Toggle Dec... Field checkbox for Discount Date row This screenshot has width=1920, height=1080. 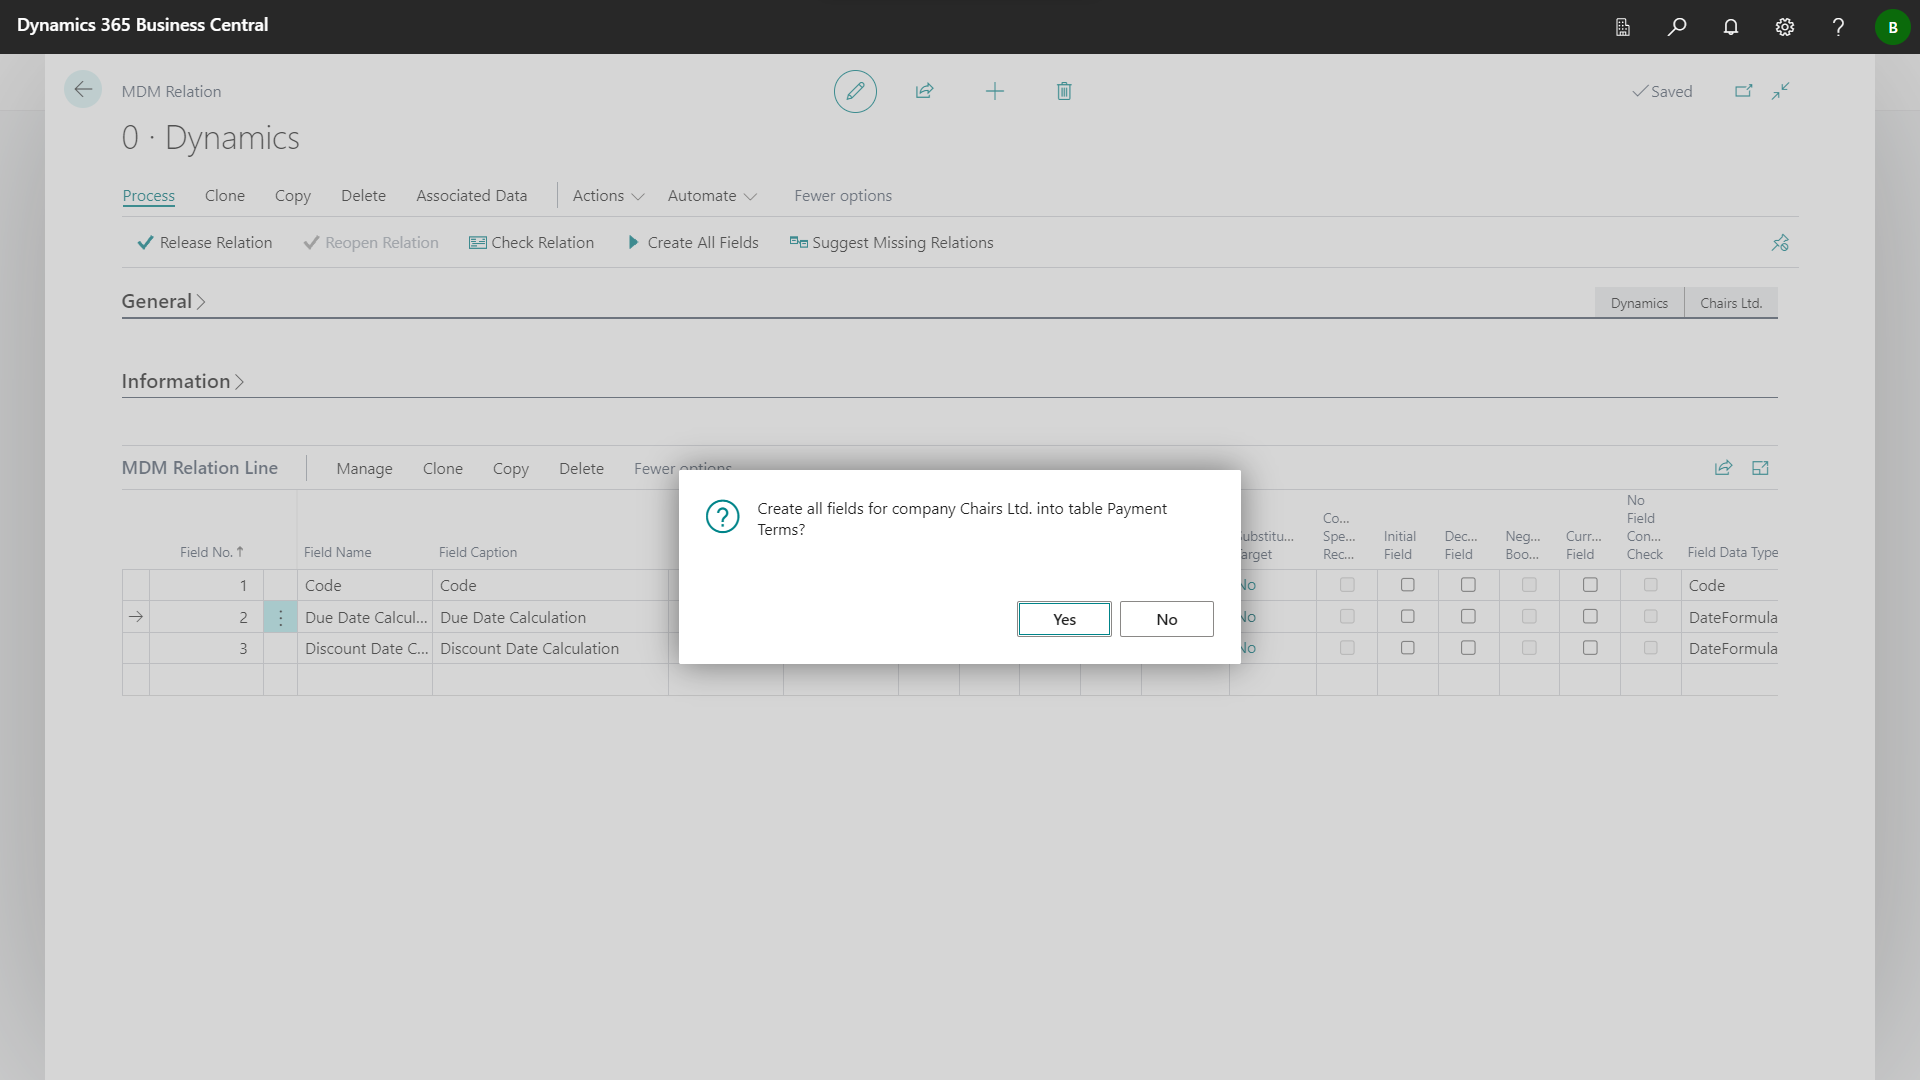(1469, 648)
